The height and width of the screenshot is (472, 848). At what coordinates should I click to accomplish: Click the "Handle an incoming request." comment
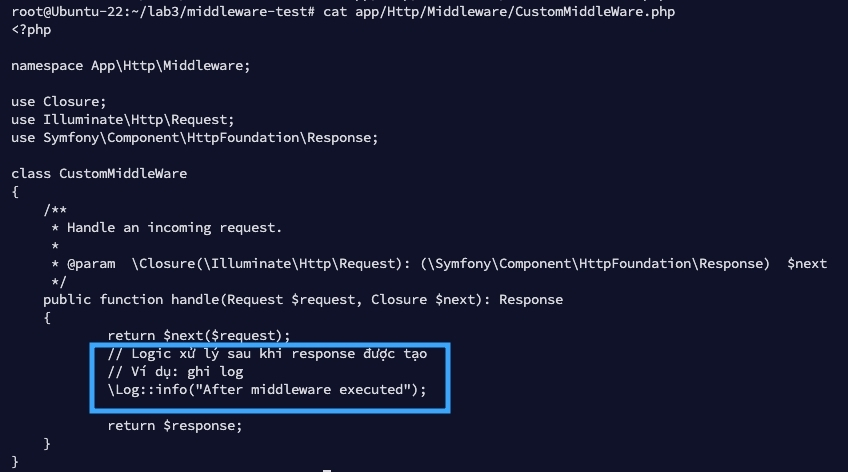point(175,227)
